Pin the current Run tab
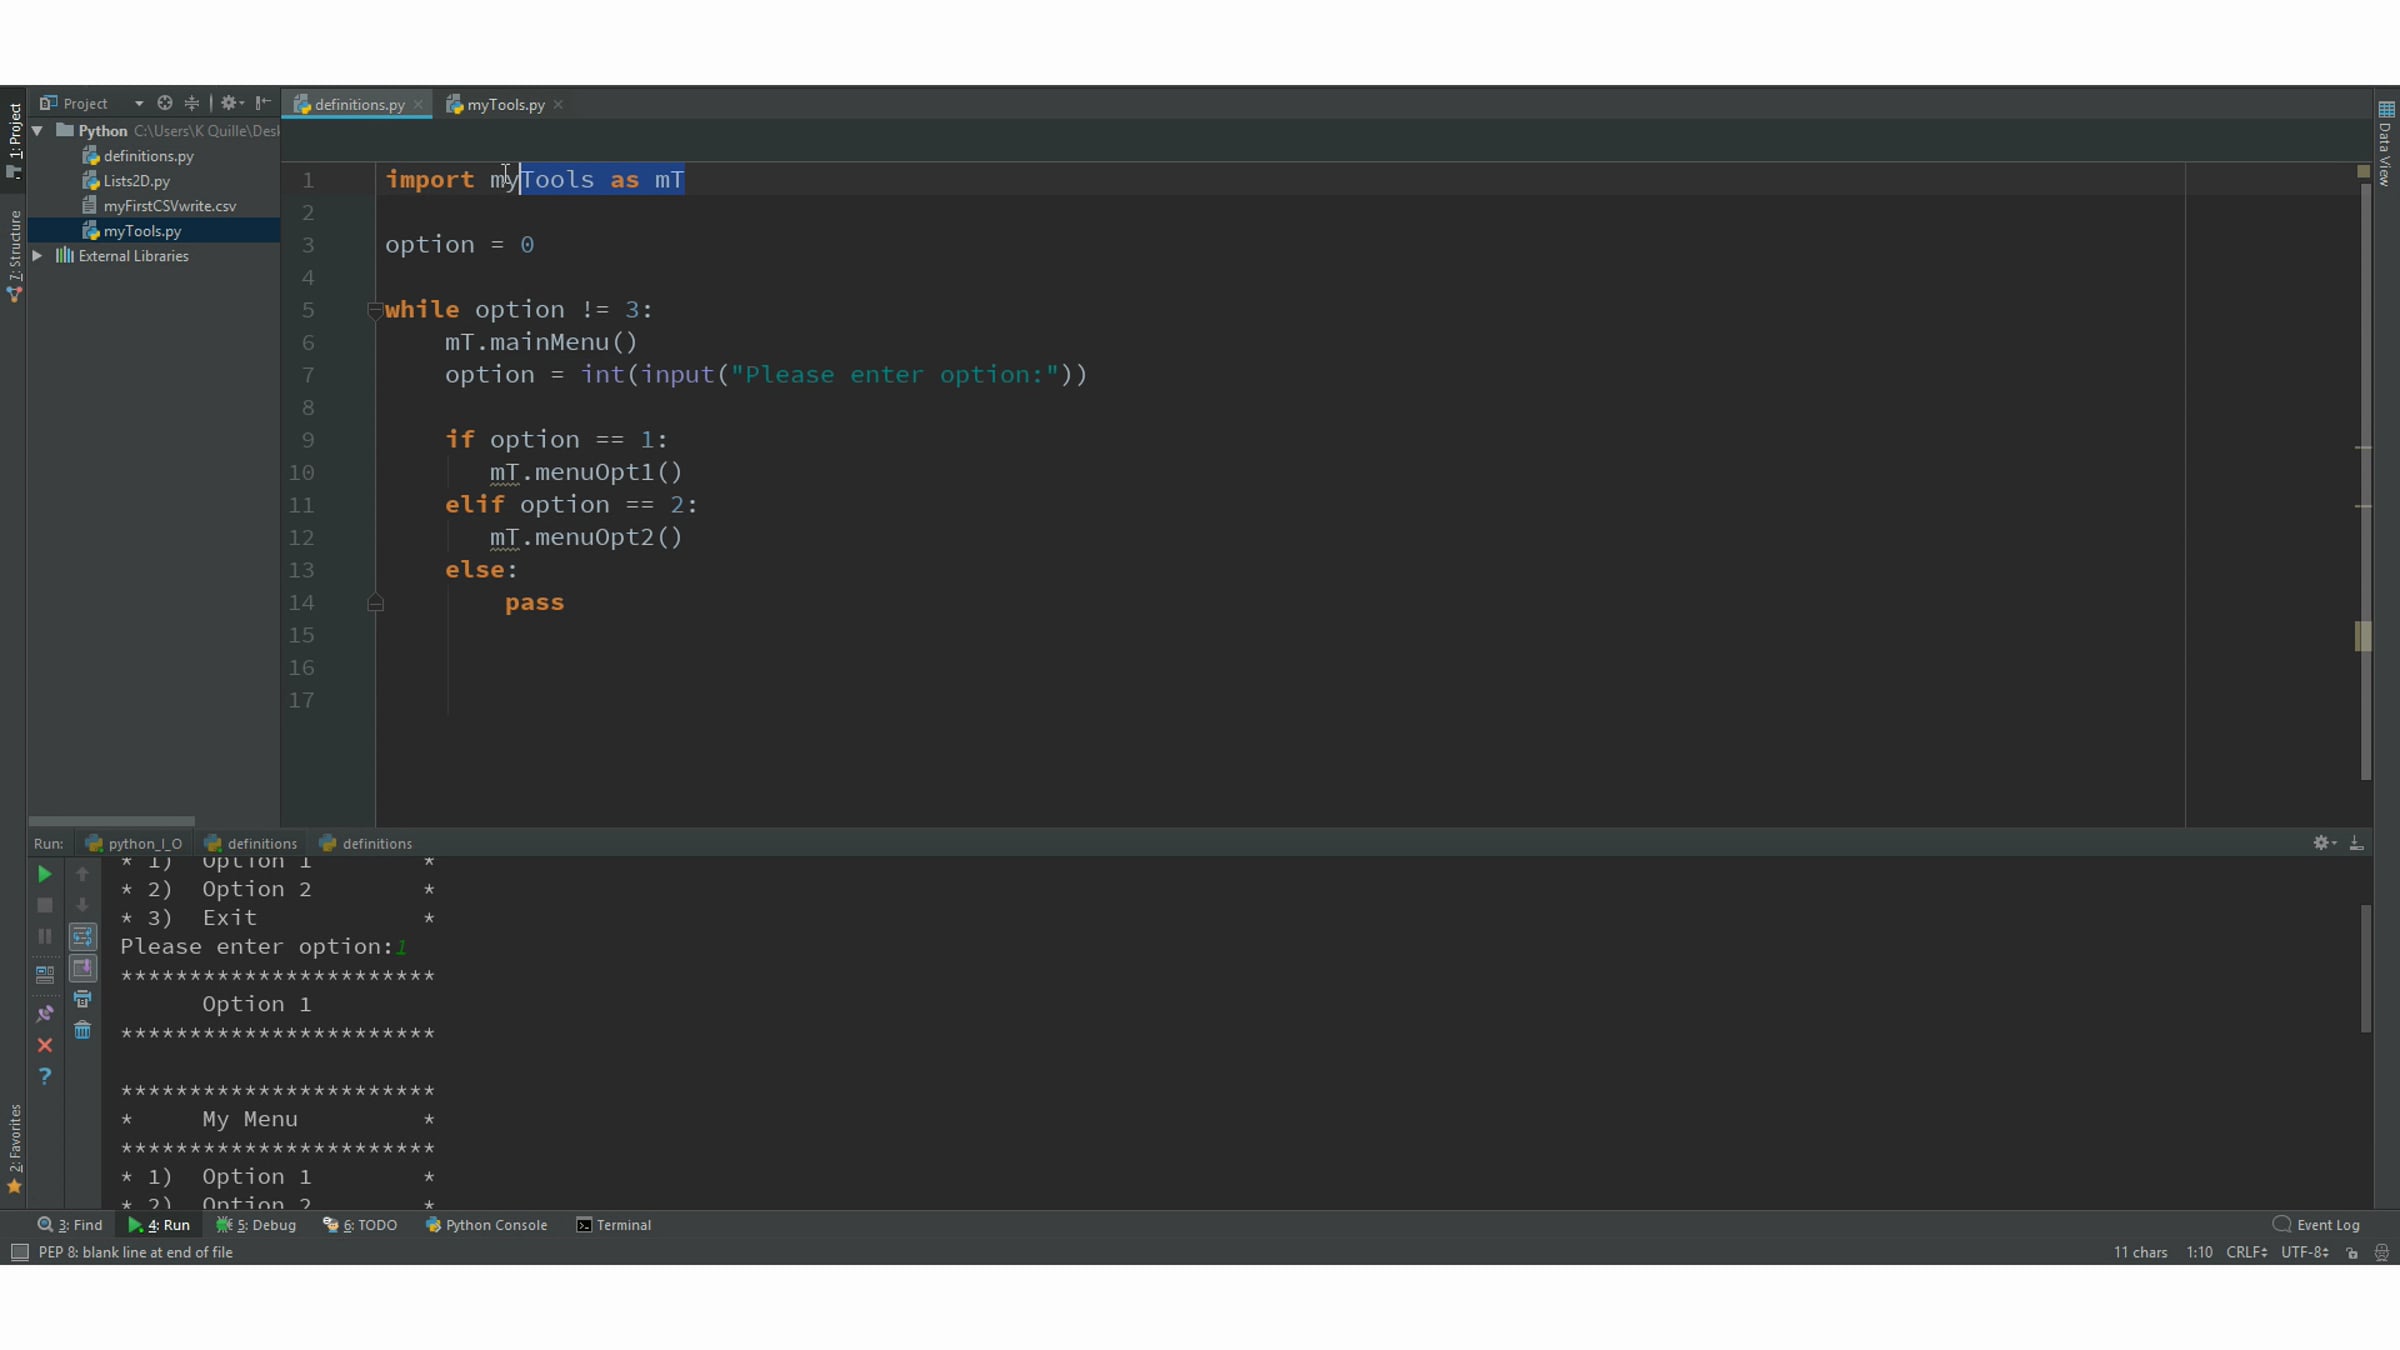2400x1350 pixels. (x=44, y=1013)
